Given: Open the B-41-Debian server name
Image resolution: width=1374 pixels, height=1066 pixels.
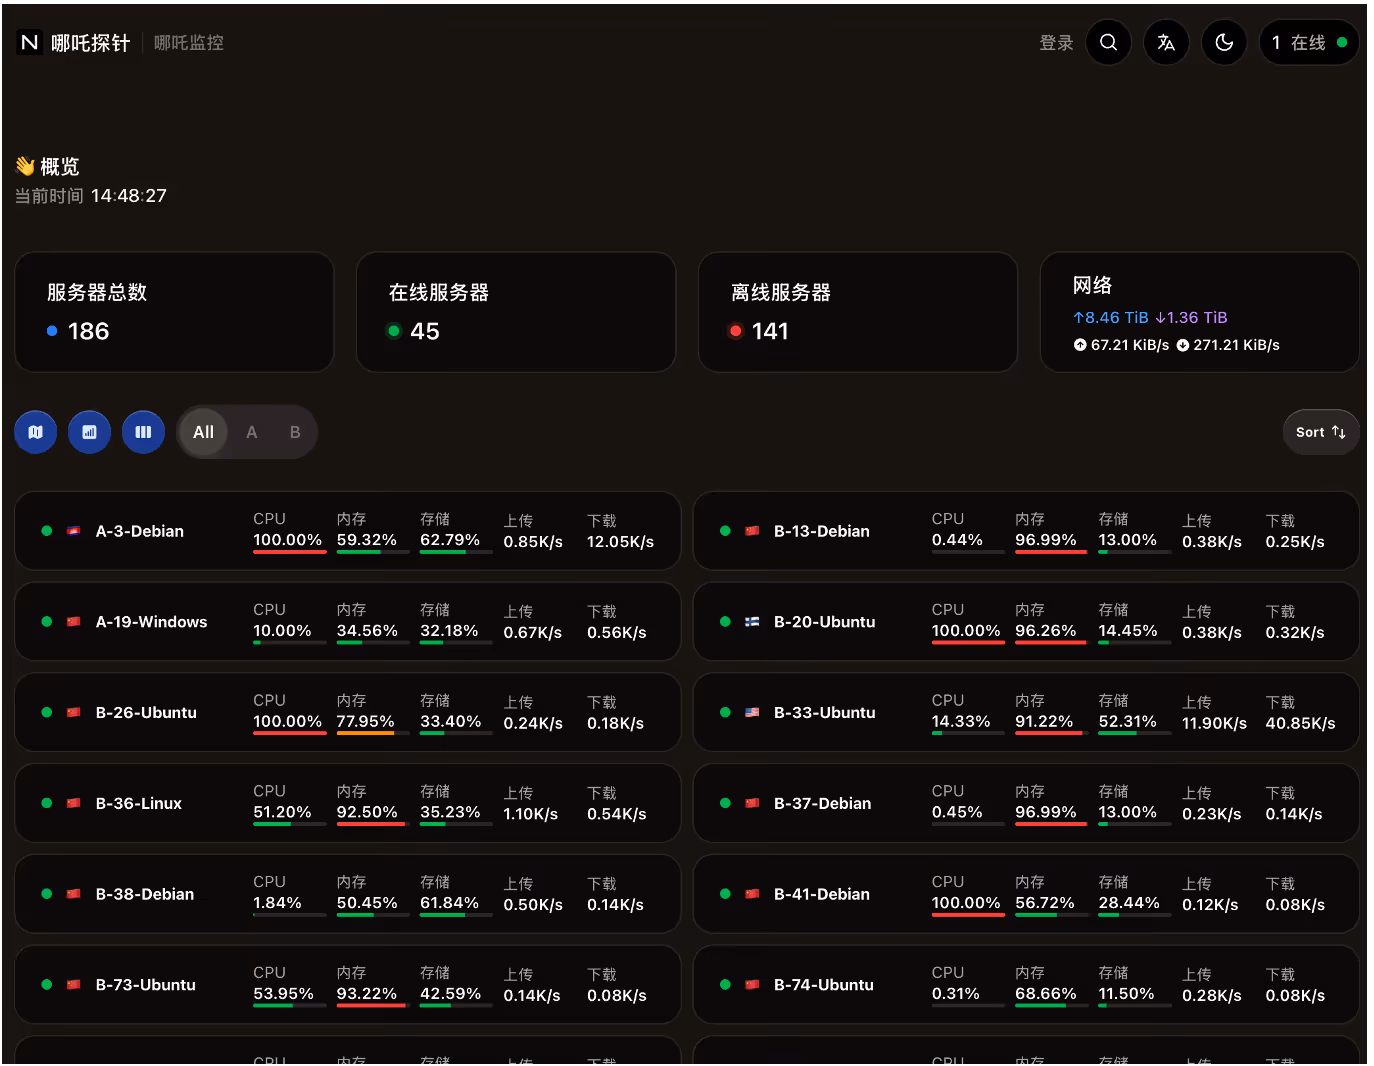Looking at the screenshot, I should (822, 894).
